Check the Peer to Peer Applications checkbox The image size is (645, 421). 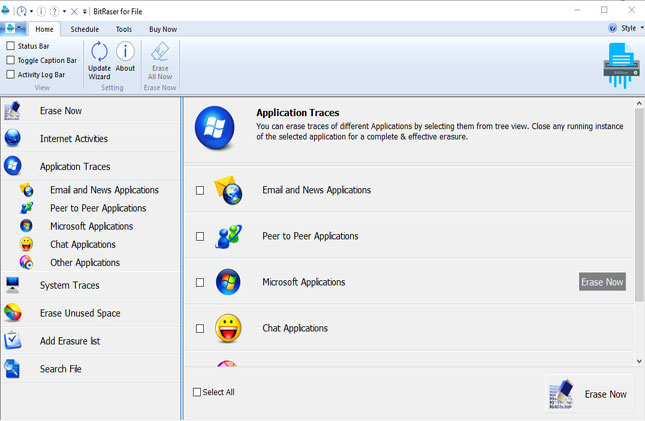200,237
